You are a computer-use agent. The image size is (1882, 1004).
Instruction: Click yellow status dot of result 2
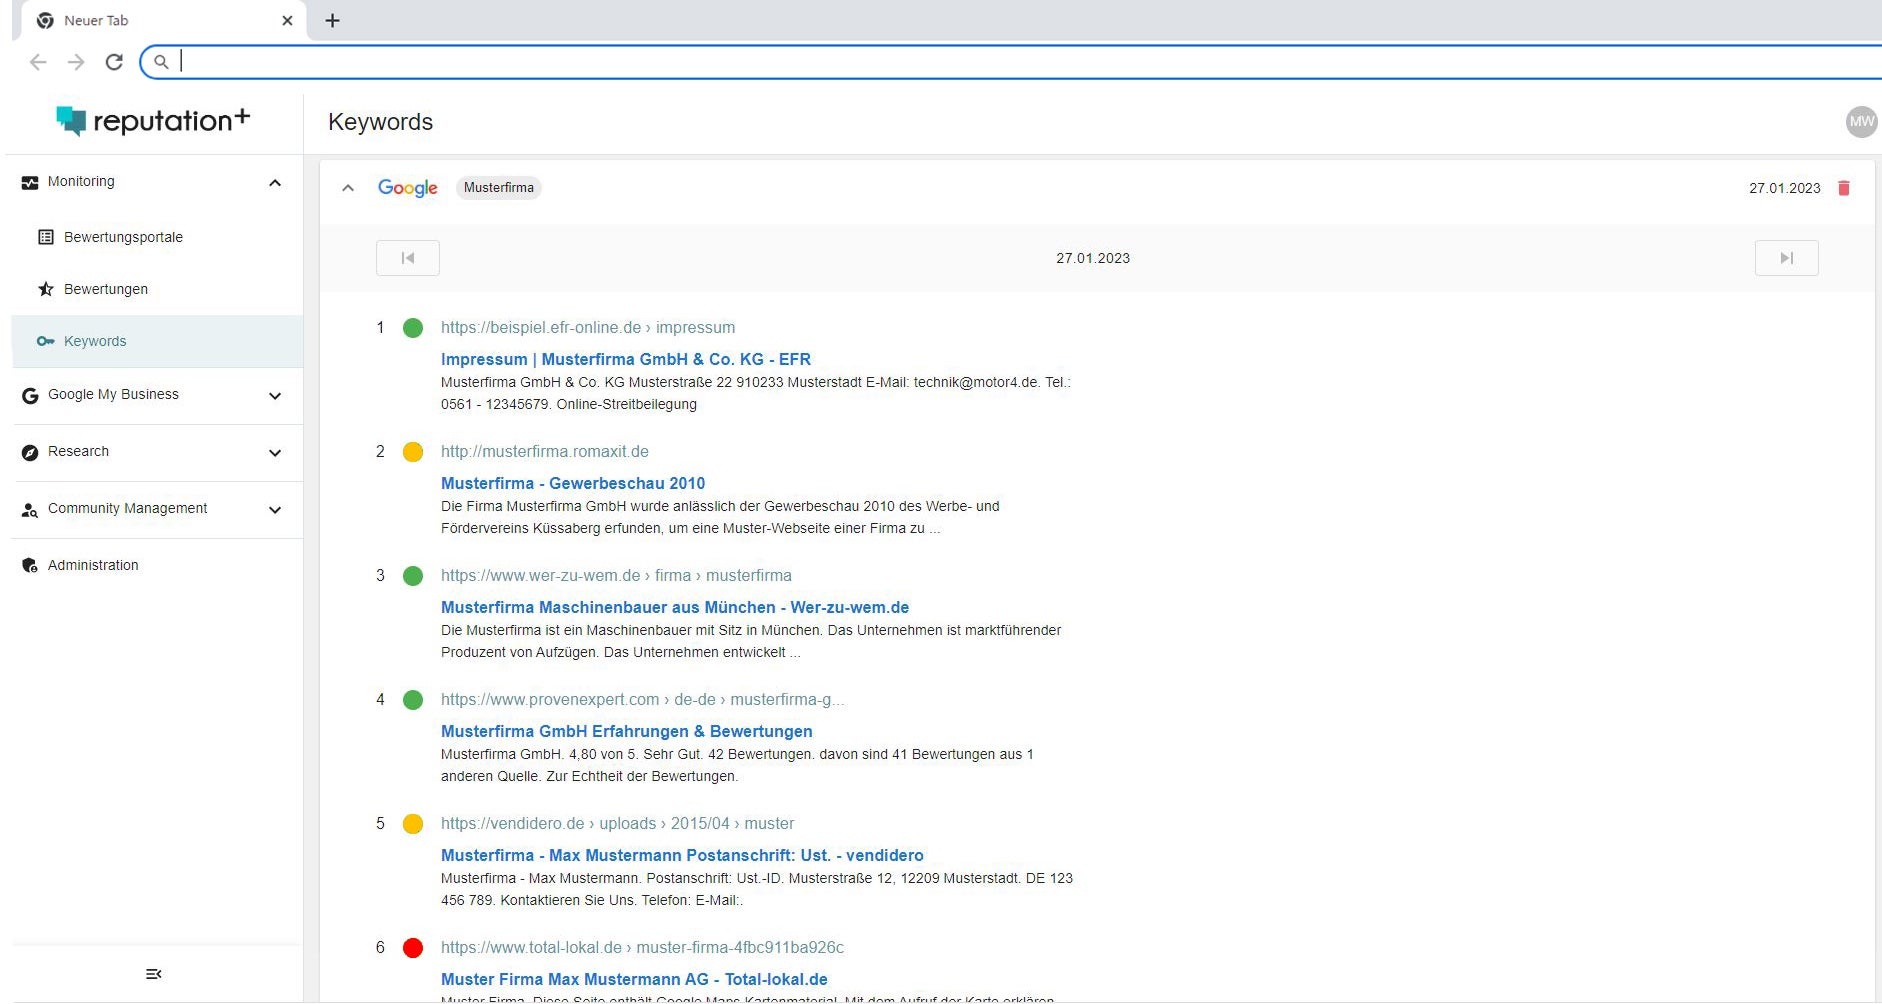[413, 452]
